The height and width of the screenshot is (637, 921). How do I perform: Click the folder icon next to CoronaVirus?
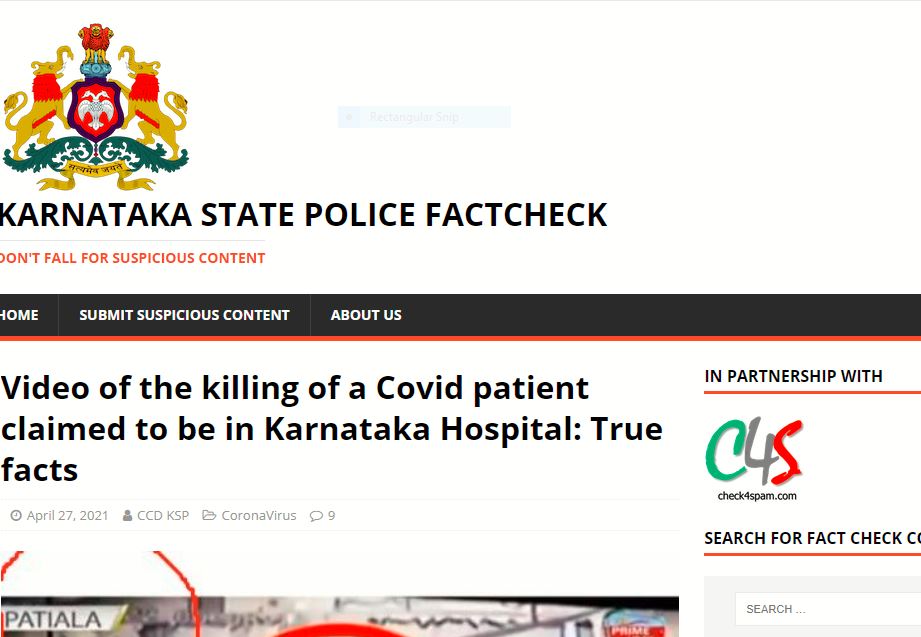209,515
